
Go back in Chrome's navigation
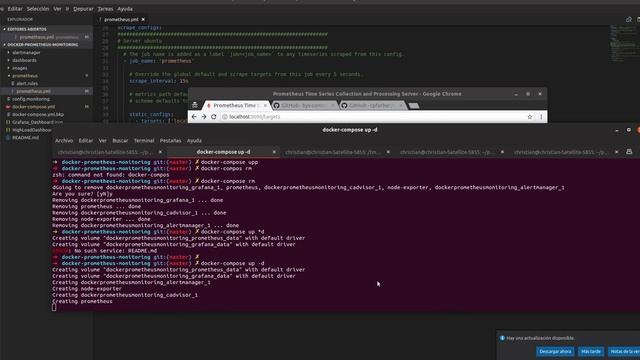194,117
